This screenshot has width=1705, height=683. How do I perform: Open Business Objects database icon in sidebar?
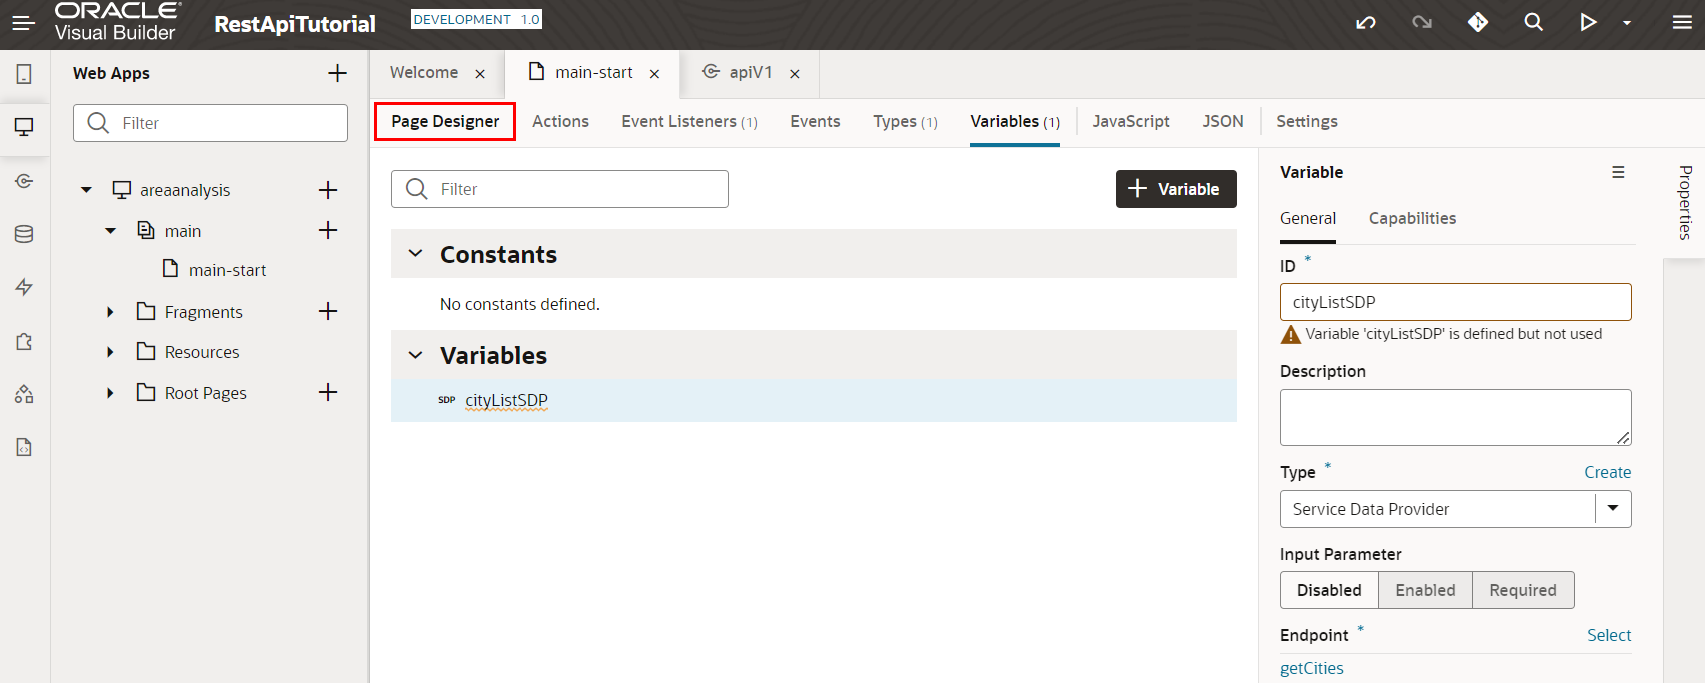pos(24,234)
